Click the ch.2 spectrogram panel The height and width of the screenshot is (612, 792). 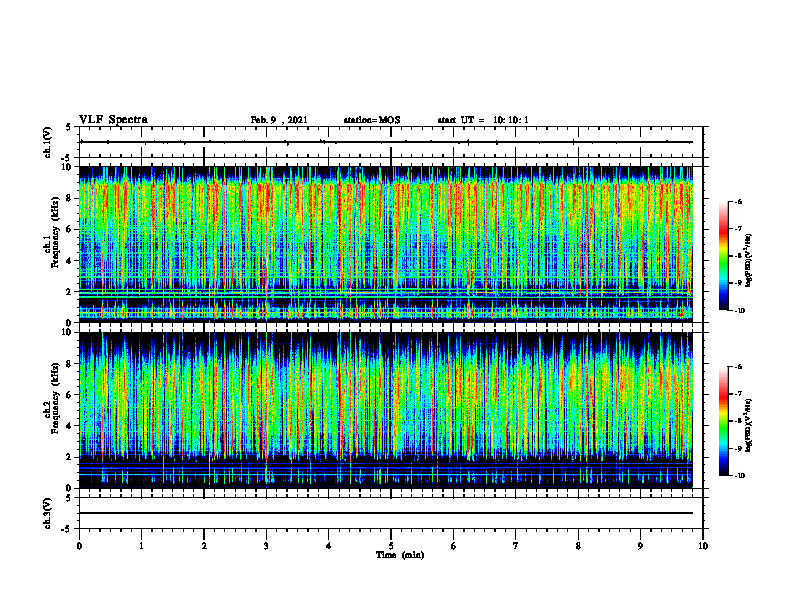click(386, 410)
